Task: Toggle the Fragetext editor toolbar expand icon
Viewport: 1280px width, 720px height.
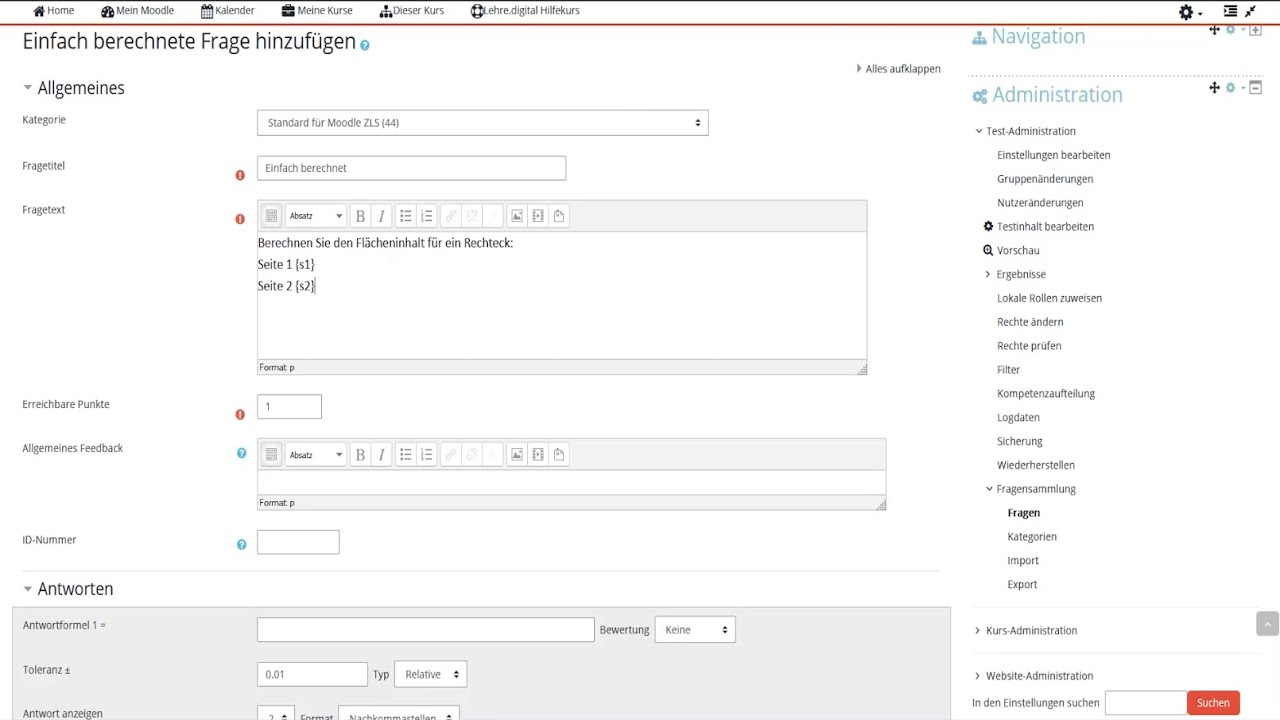Action: [271, 216]
